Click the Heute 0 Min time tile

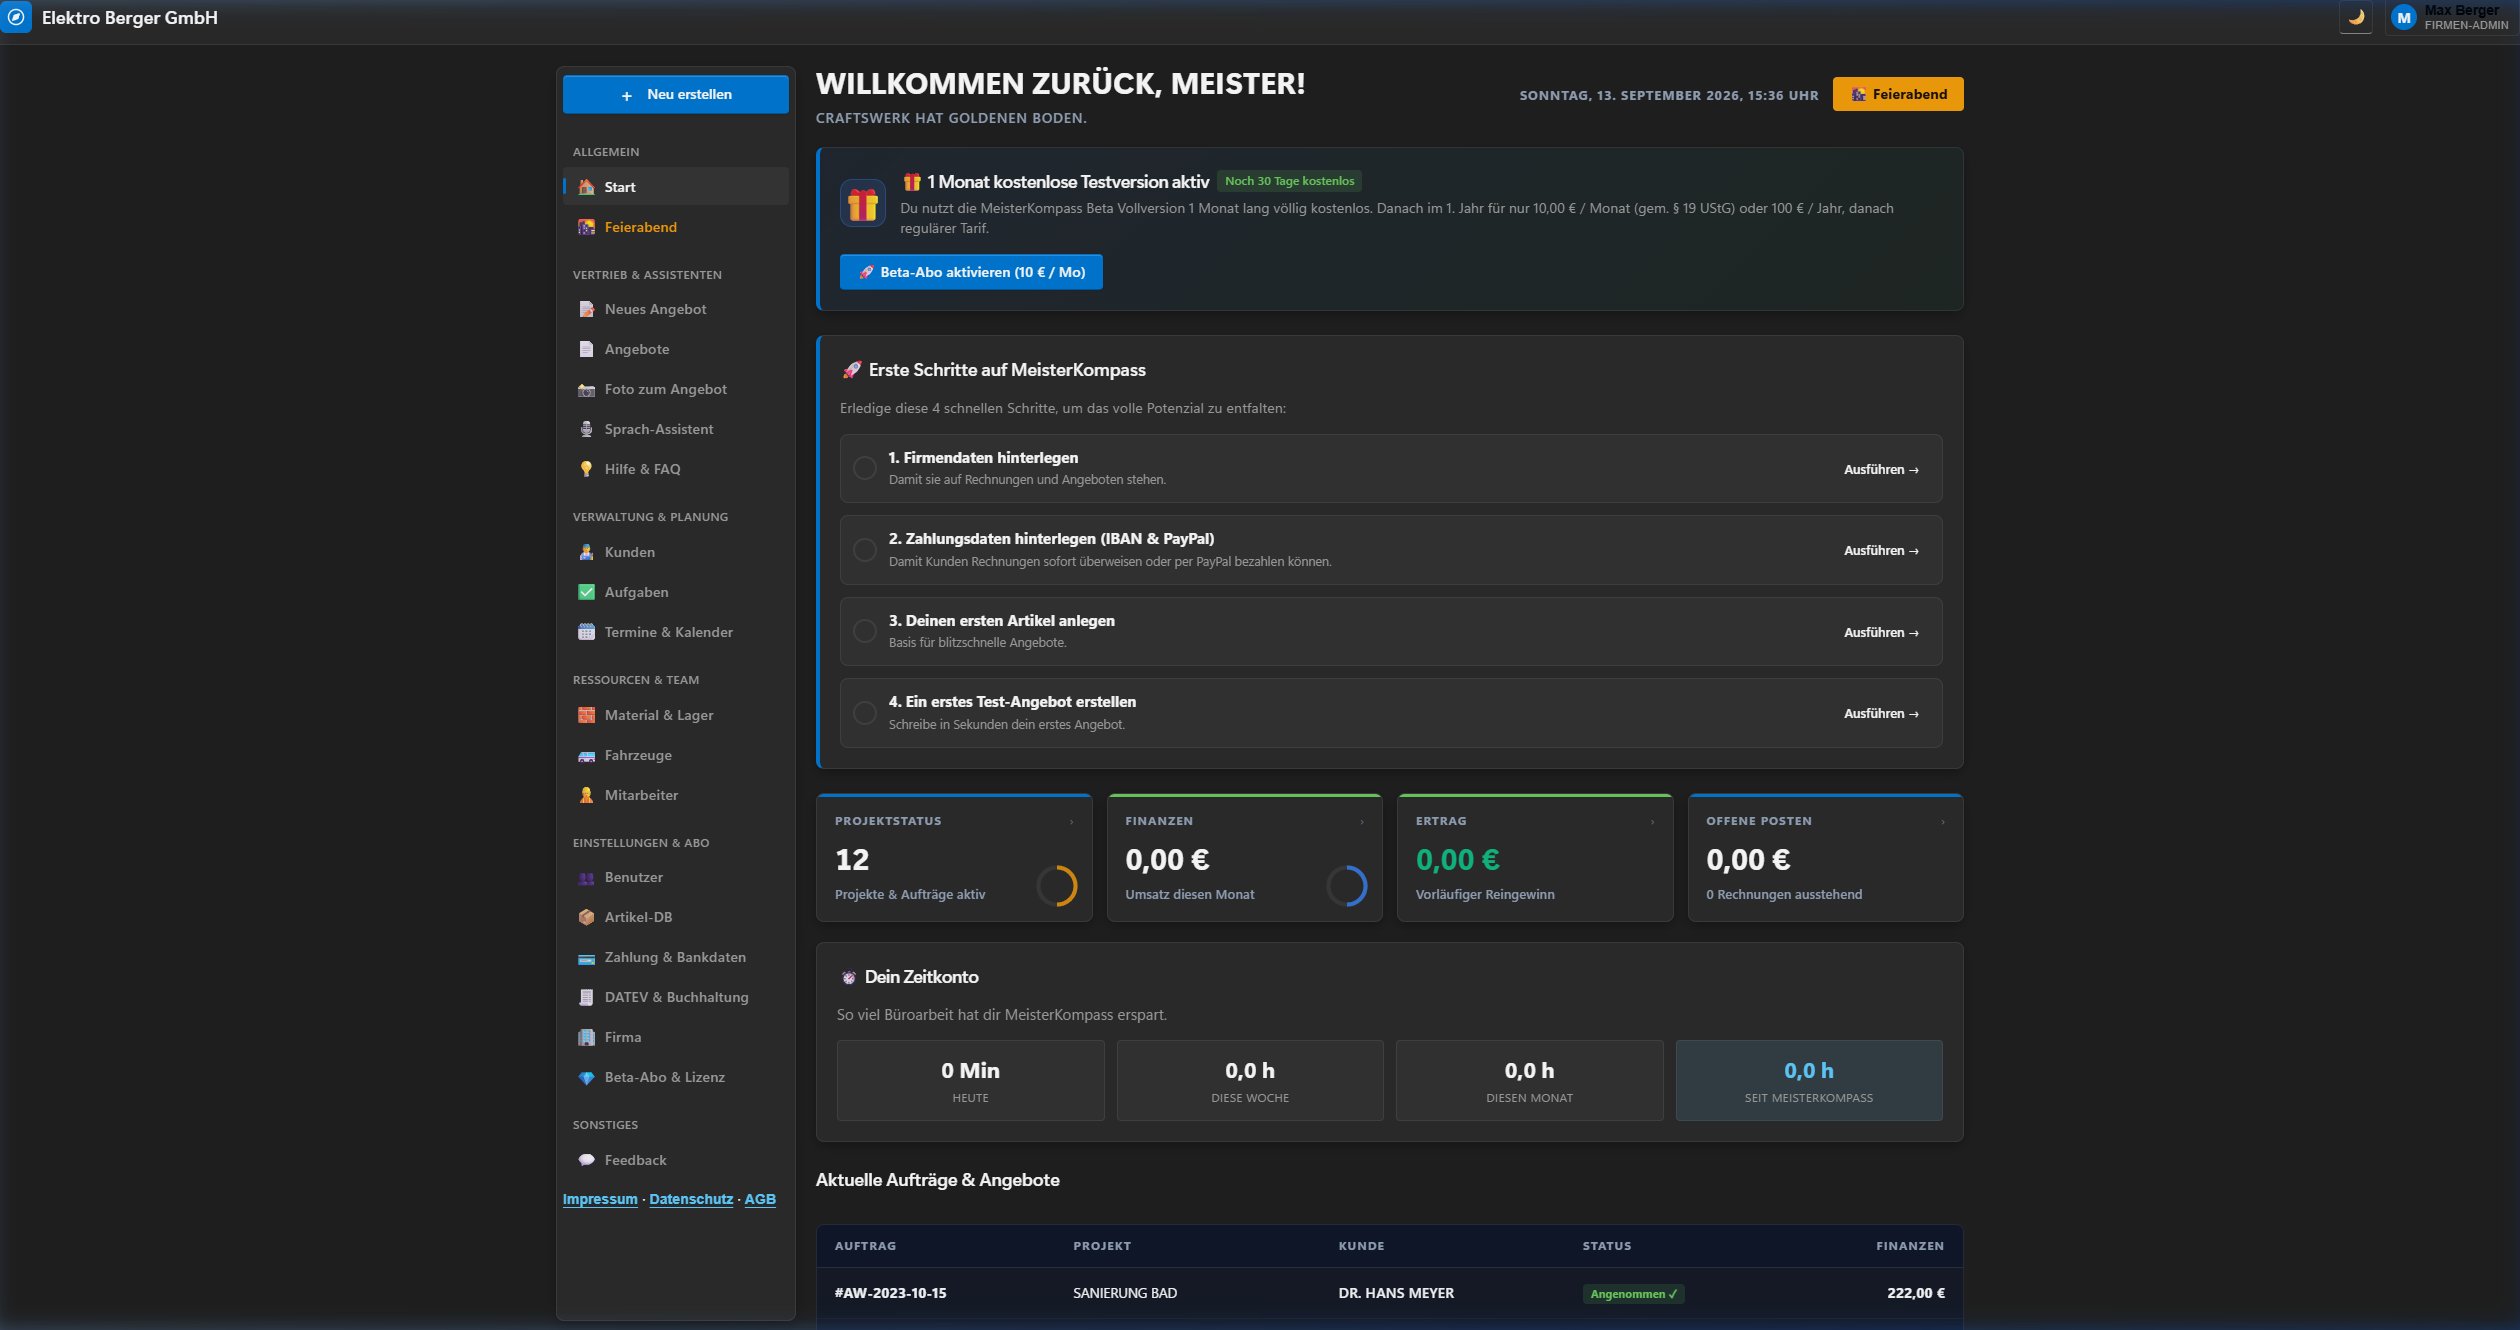tap(970, 1081)
